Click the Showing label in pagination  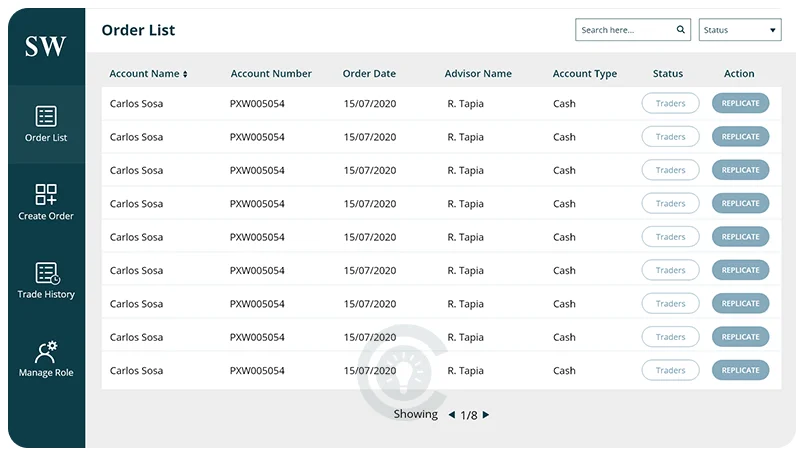pyautogui.click(x=415, y=414)
